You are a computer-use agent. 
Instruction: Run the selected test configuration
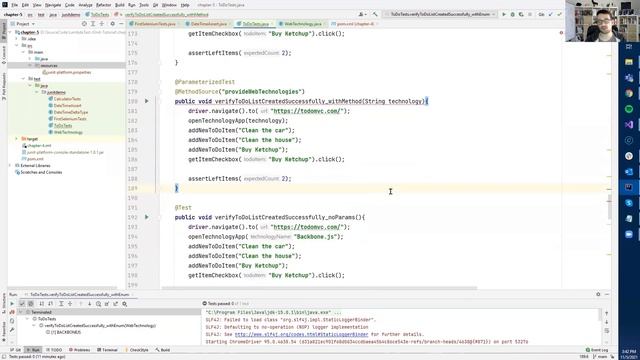(504, 14)
